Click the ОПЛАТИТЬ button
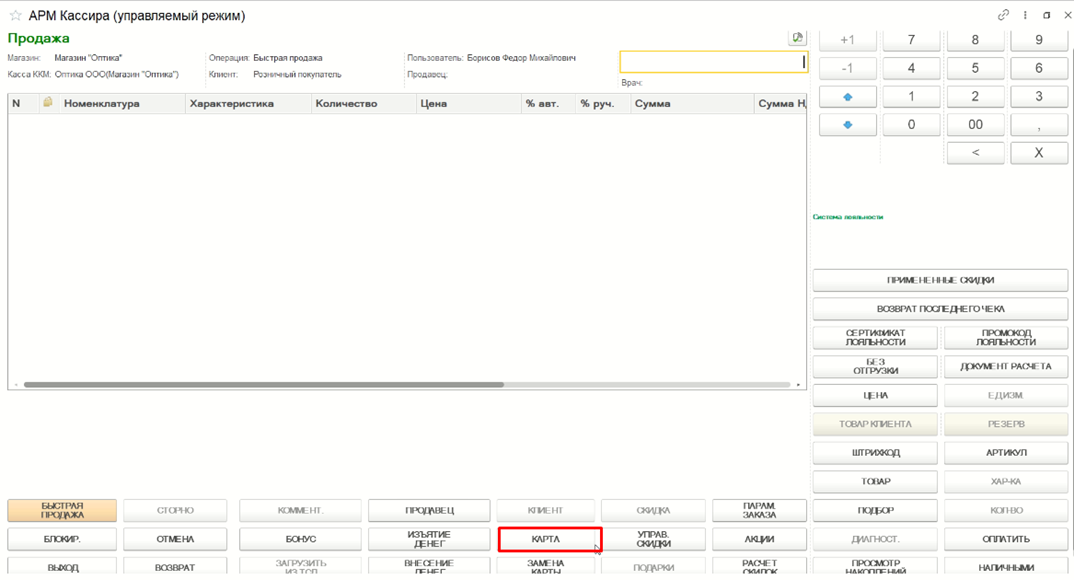The height and width of the screenshot is (580, 1074). [1006, 539]
